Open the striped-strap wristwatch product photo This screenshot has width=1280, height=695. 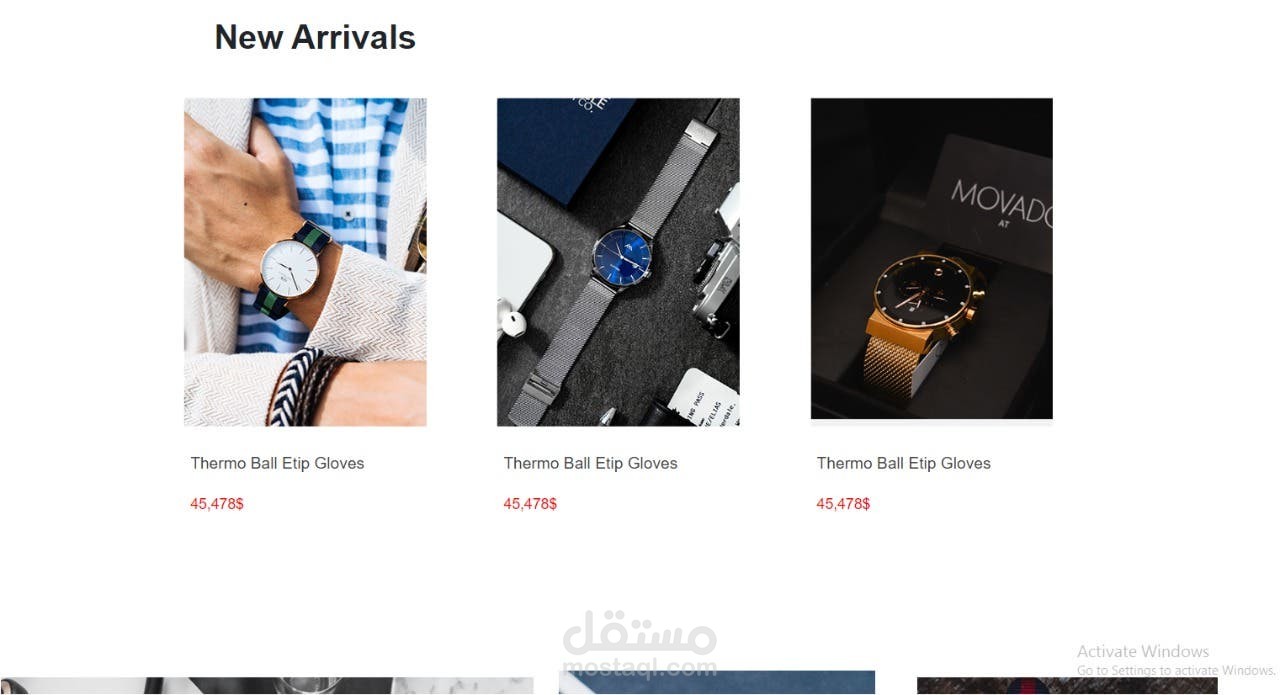305,262
